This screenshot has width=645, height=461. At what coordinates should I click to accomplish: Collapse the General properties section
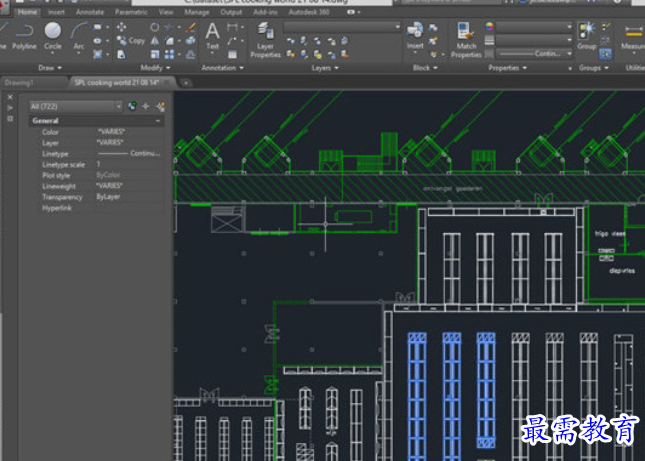click(x=158, y=121)
